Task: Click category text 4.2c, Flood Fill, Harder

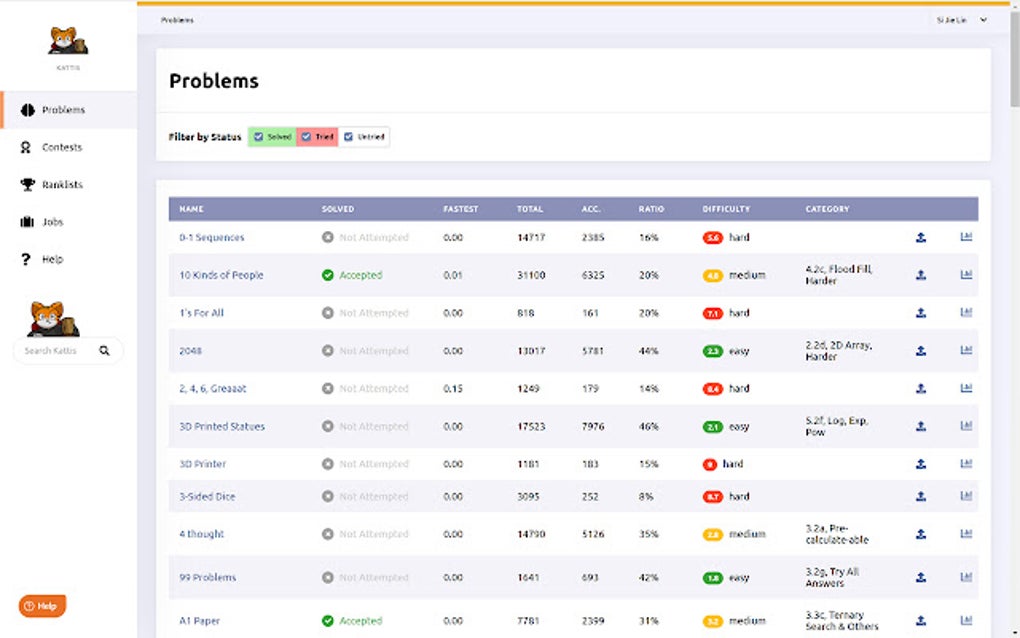Action: coord(839,274)
